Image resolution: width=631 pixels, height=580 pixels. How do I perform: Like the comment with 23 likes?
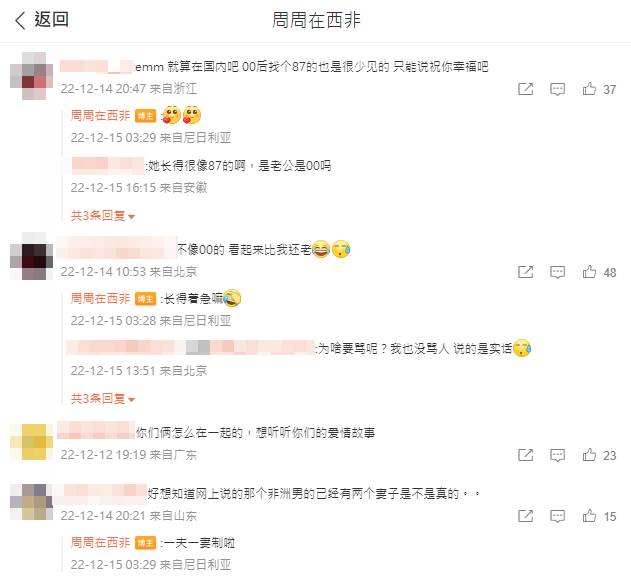(x=589, y=455)
